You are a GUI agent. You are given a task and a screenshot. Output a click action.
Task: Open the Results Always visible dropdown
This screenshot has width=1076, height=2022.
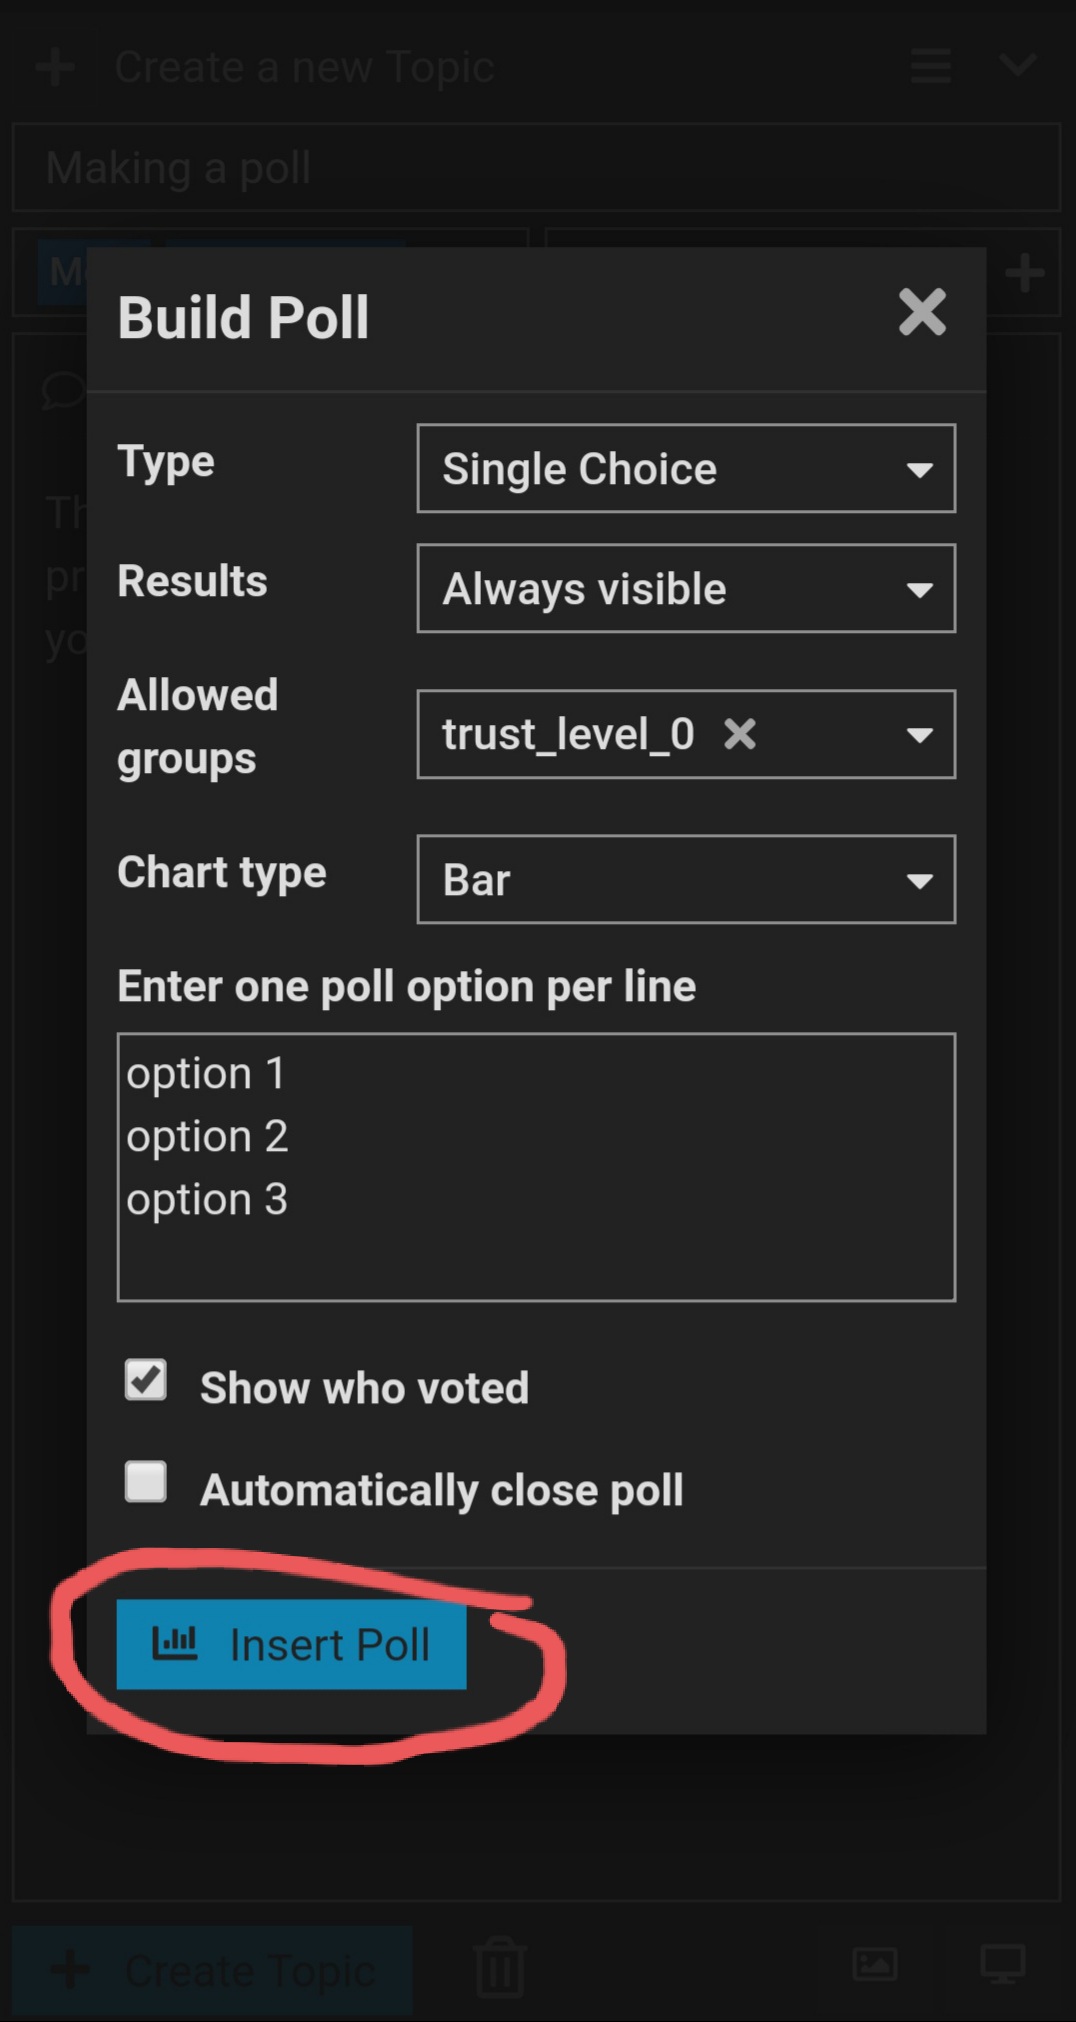click(x=686, y=589)
